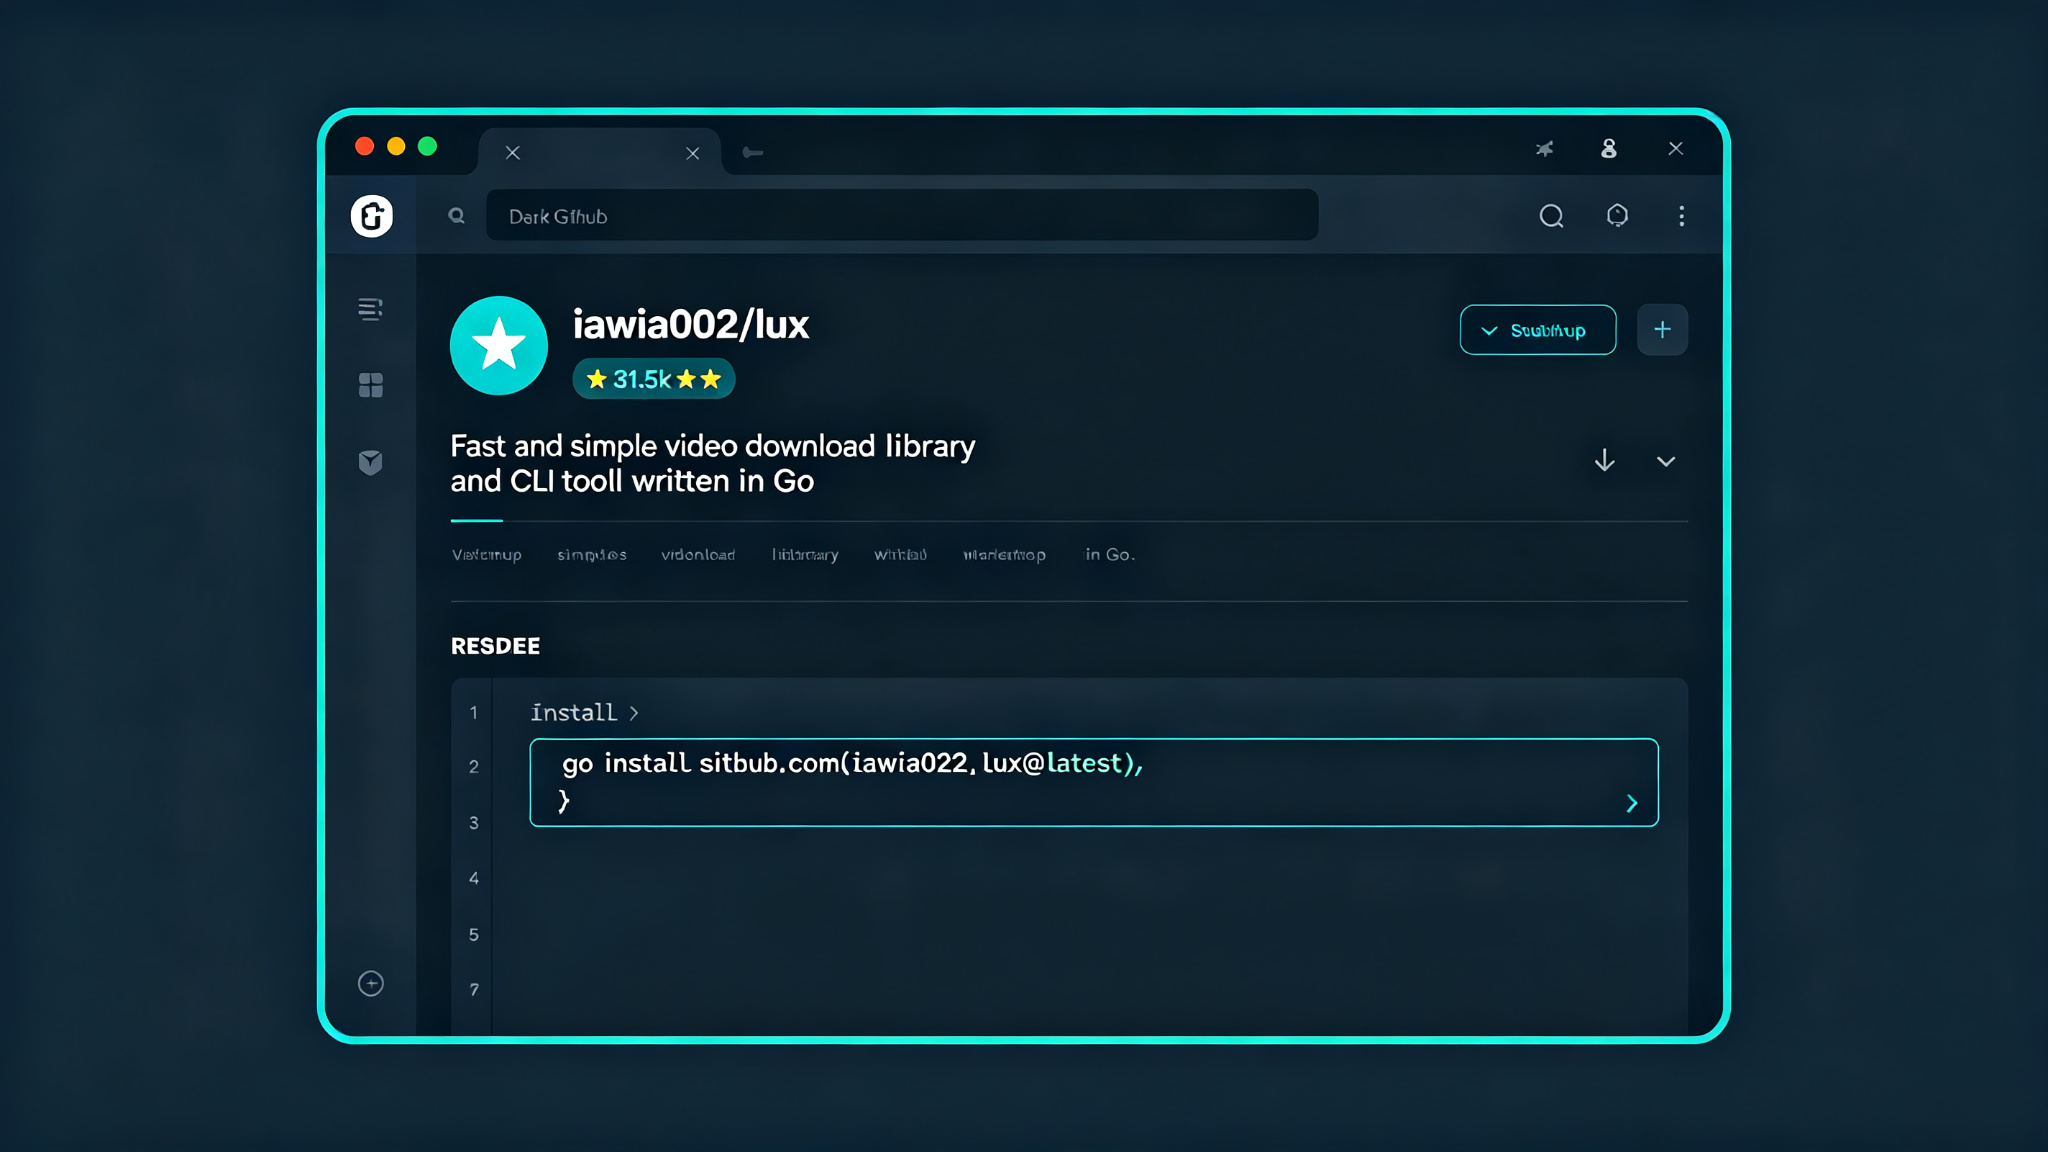Click the GitHub-style logo in the sidebar top

[372, 216]
